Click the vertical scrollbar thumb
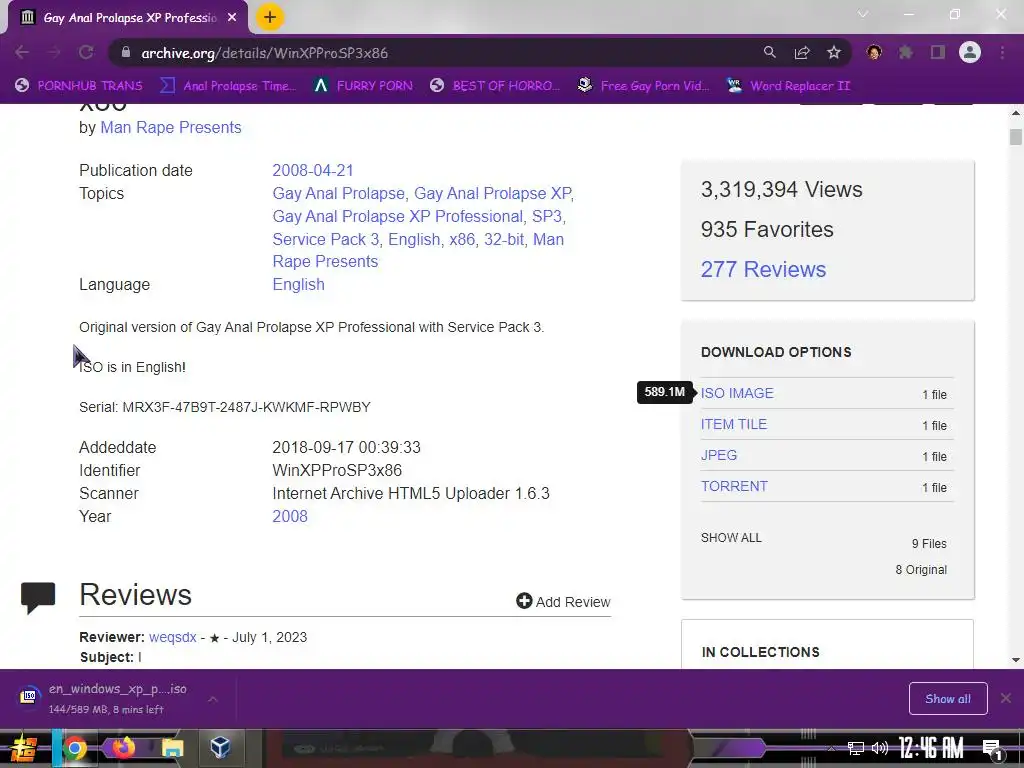Viewport: 1024px width, 768px height. (x=1016, y=137)
